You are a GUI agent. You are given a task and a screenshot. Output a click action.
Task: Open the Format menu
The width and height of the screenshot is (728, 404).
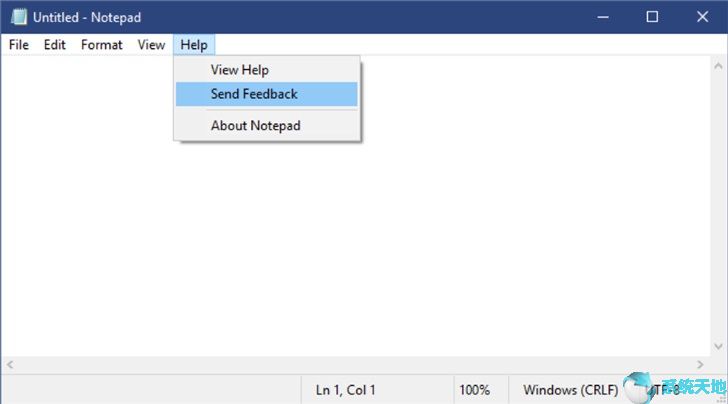point(102,45)
